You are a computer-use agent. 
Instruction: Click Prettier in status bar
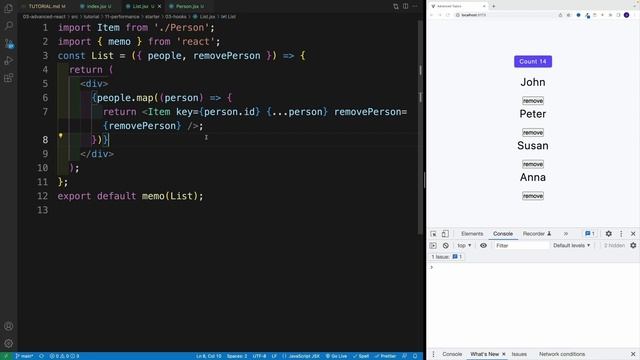click(386, 356)
